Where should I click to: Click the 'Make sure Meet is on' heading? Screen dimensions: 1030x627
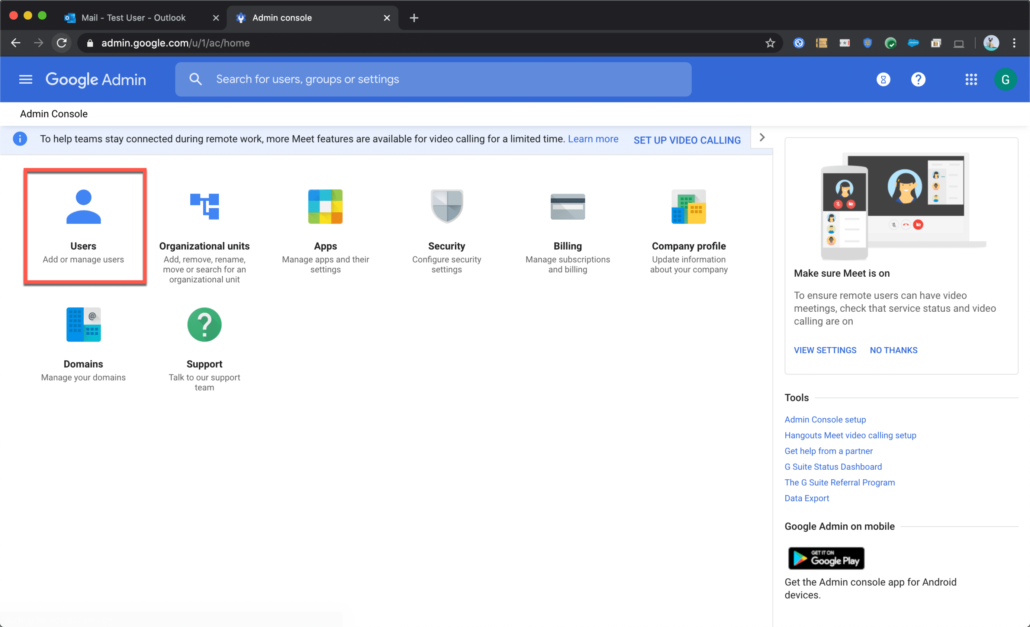tap(841, 273)
